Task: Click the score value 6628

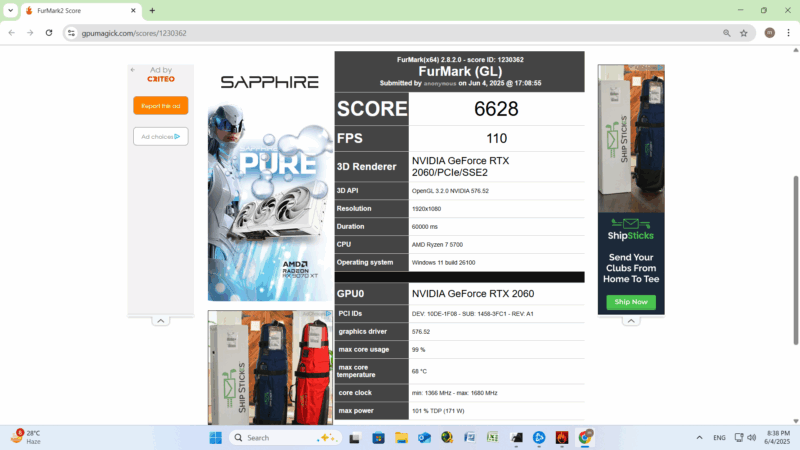Action: [496, 109]
